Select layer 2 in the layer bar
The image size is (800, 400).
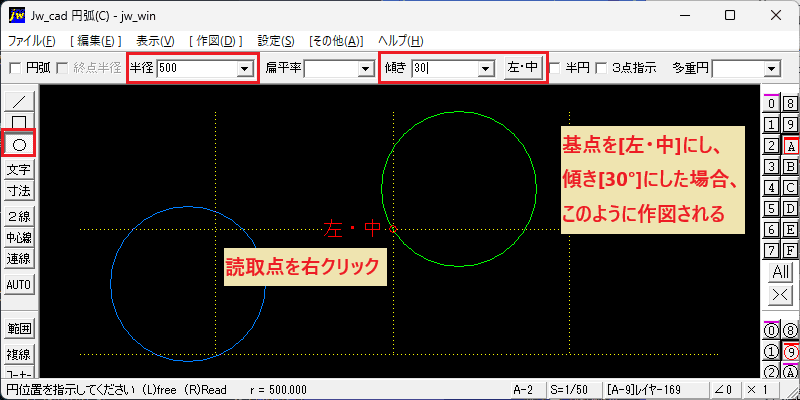pos(772,146)
